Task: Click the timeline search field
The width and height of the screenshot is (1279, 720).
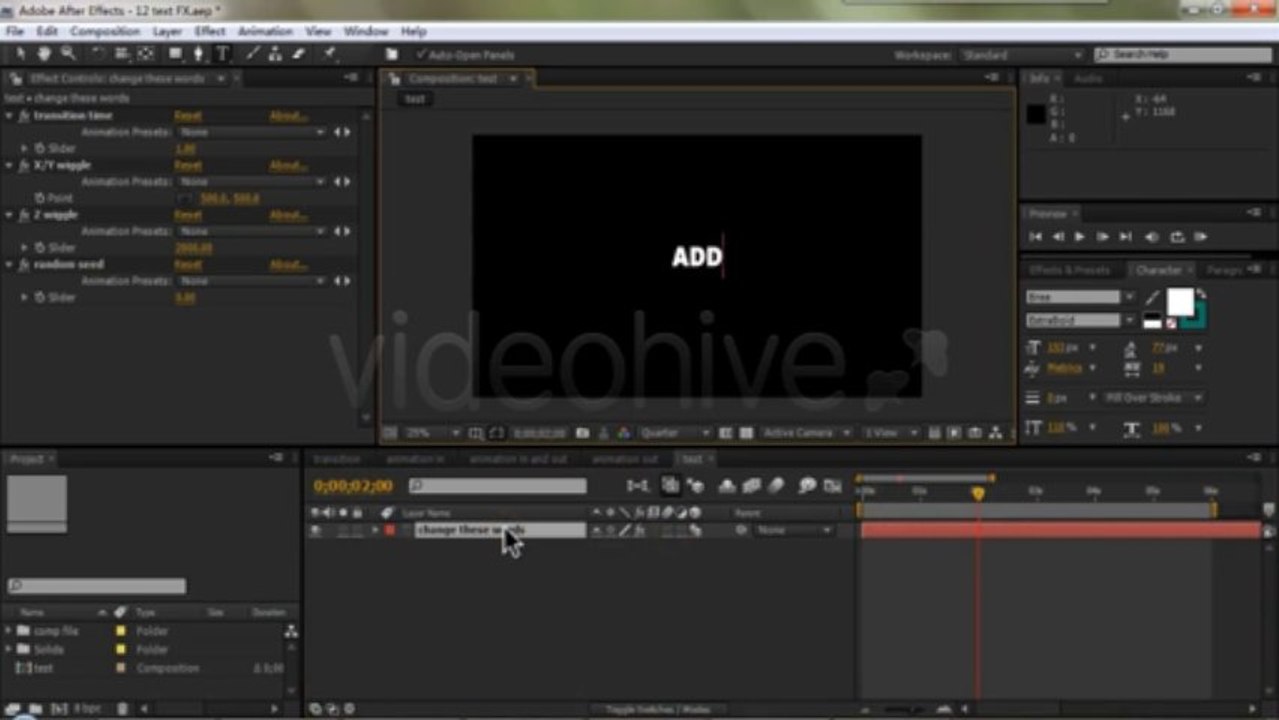Action: click(x=497, y=486)
